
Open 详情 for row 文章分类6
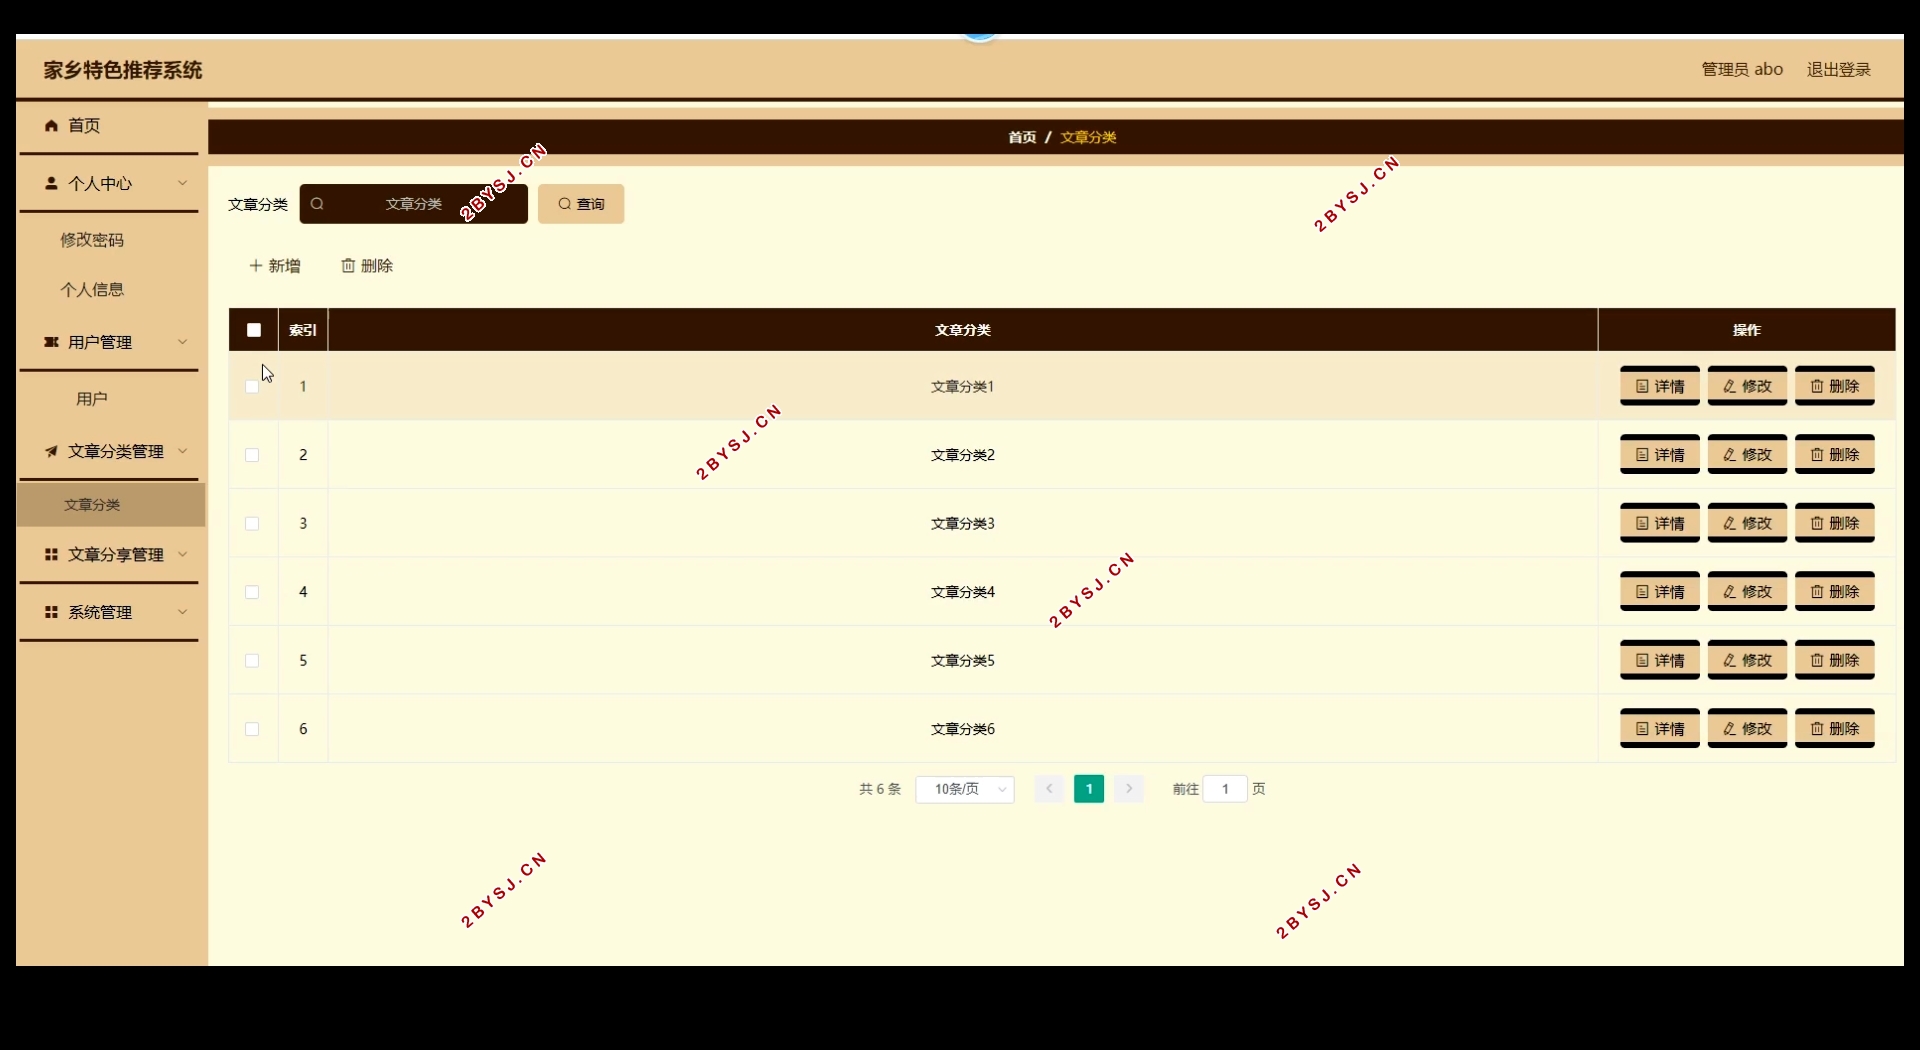(x=1660, y=729)
